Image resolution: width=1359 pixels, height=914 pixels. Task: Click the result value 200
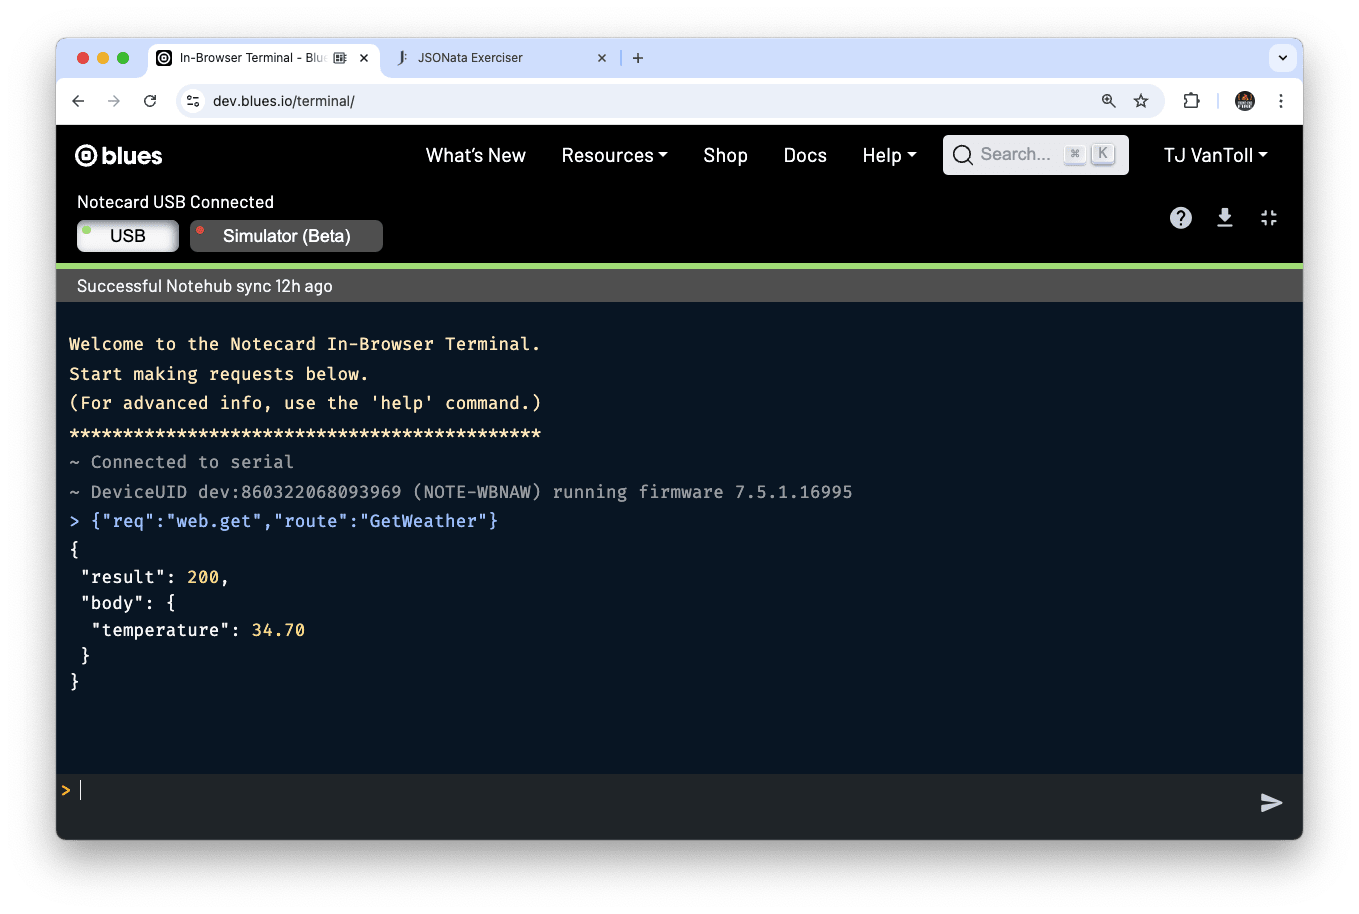tap(203, 577)
